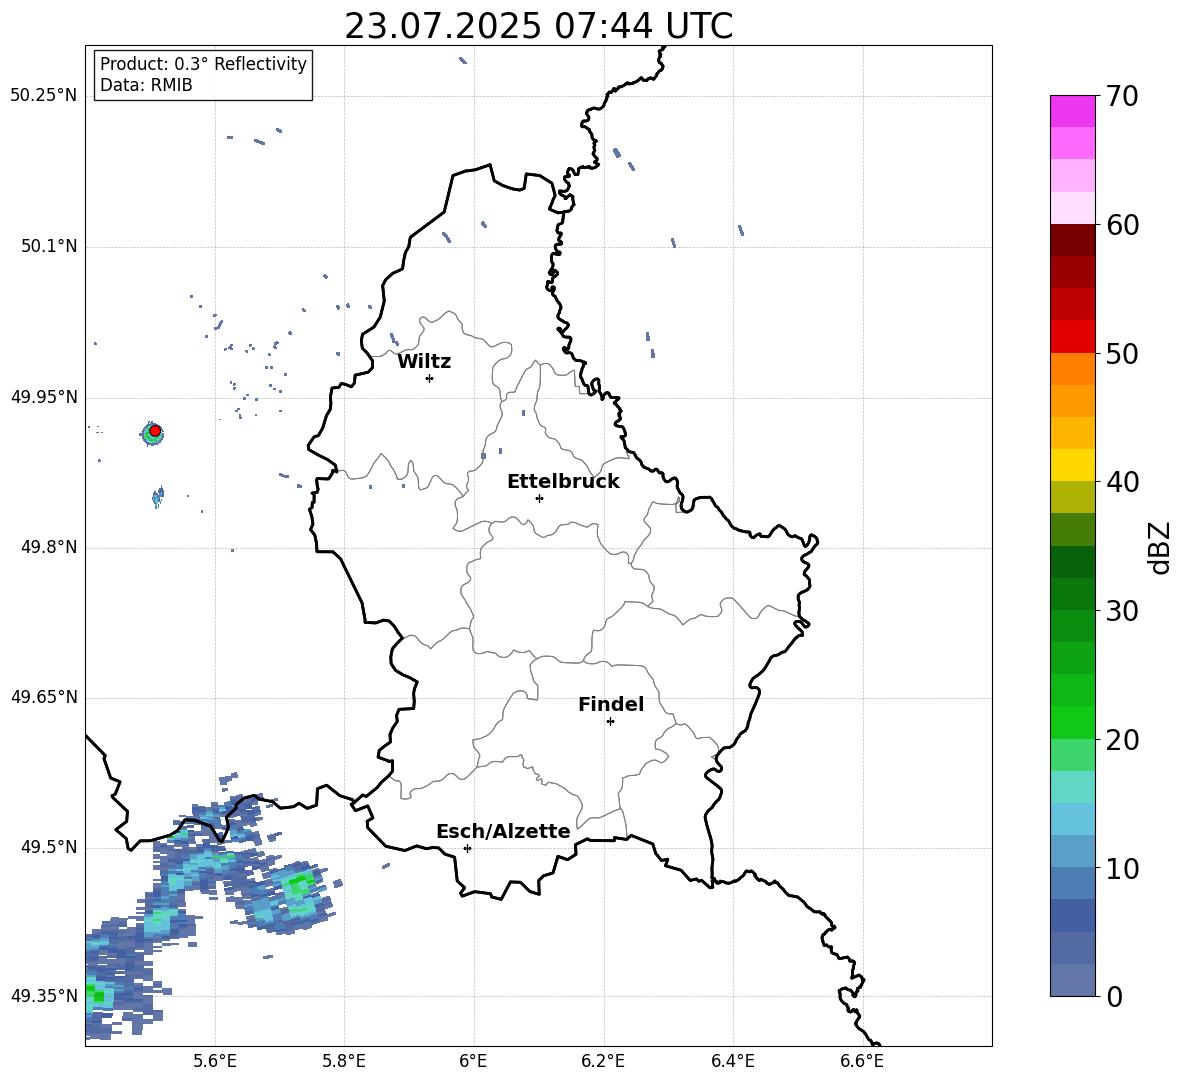Click the Esch/Alzette station cross marker

coord(467,848)
